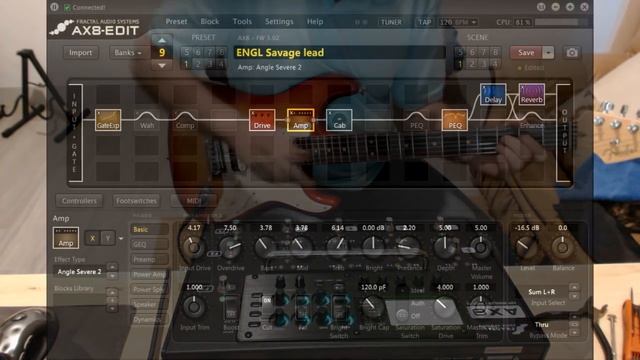
Task: Select the red Drive block
Action: tap(262, 120)
